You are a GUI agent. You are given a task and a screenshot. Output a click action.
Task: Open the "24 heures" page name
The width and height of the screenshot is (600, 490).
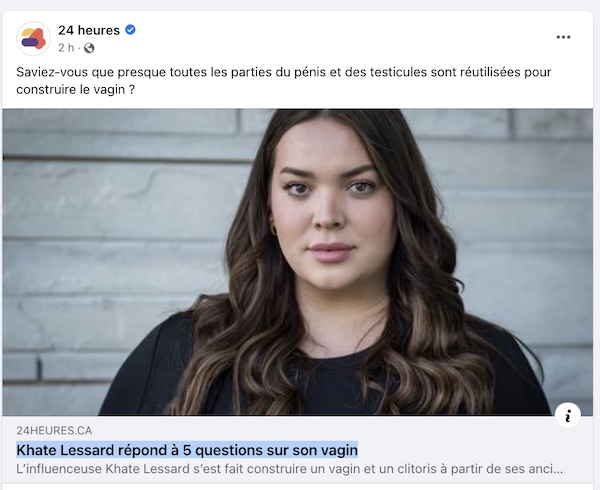pos(89,30)
